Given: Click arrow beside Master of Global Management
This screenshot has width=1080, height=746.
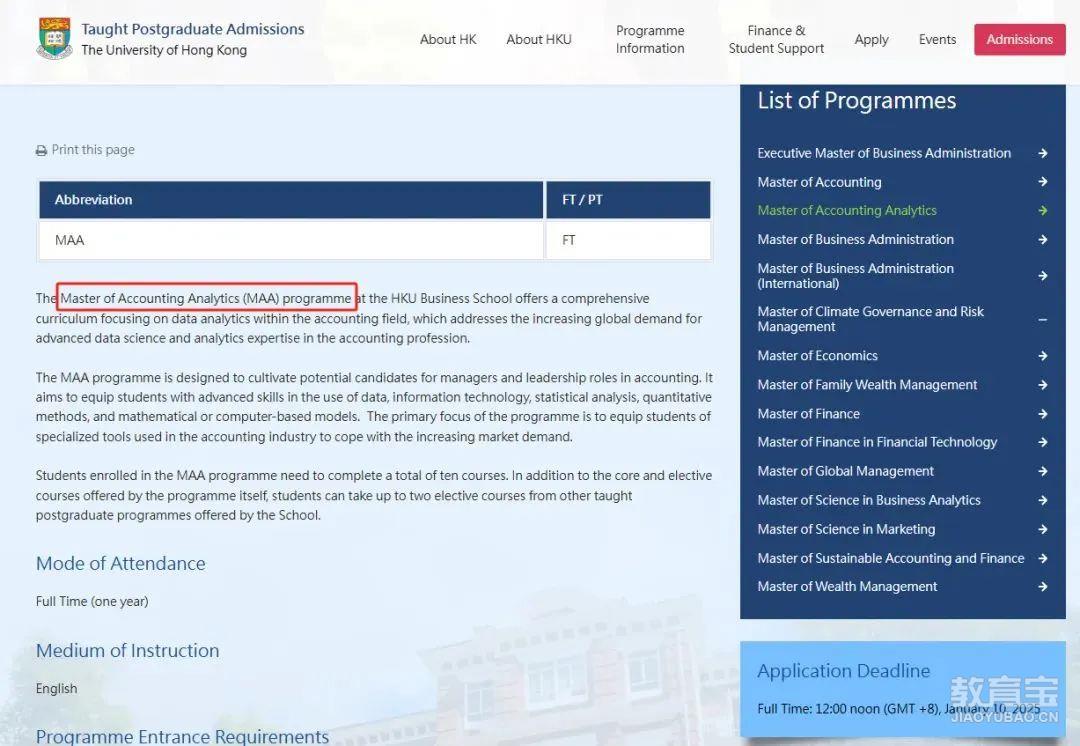Looking at the screenshot, I should [1043, 471].
